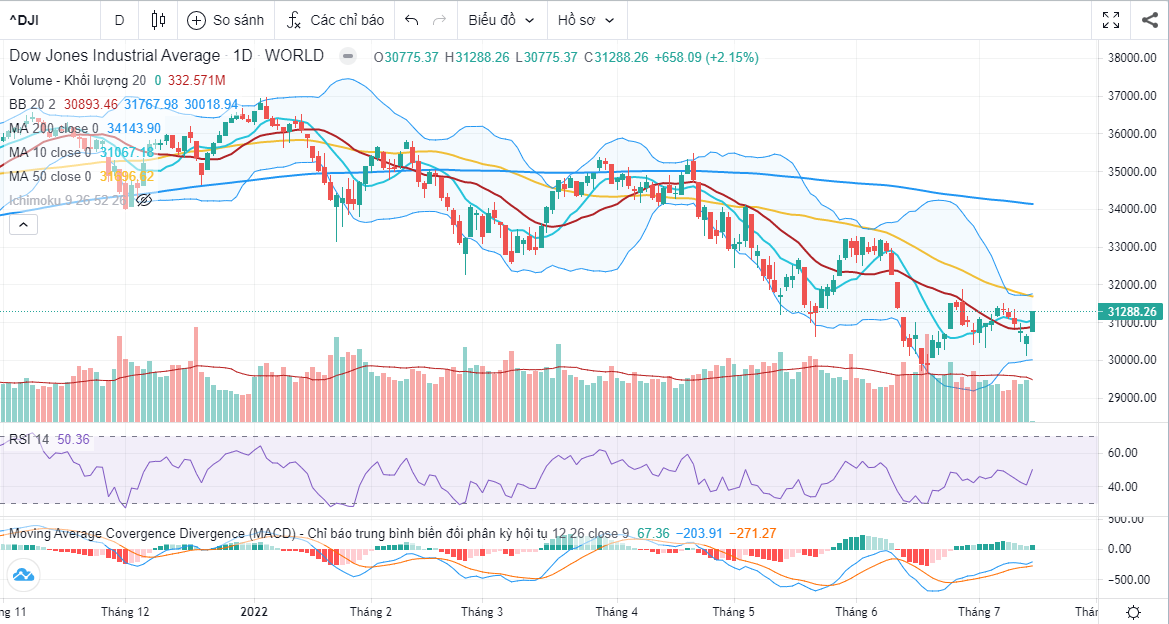1169x624 pixels.
Task: Open the candlestick chart type selector
Action: pos(157,20)
